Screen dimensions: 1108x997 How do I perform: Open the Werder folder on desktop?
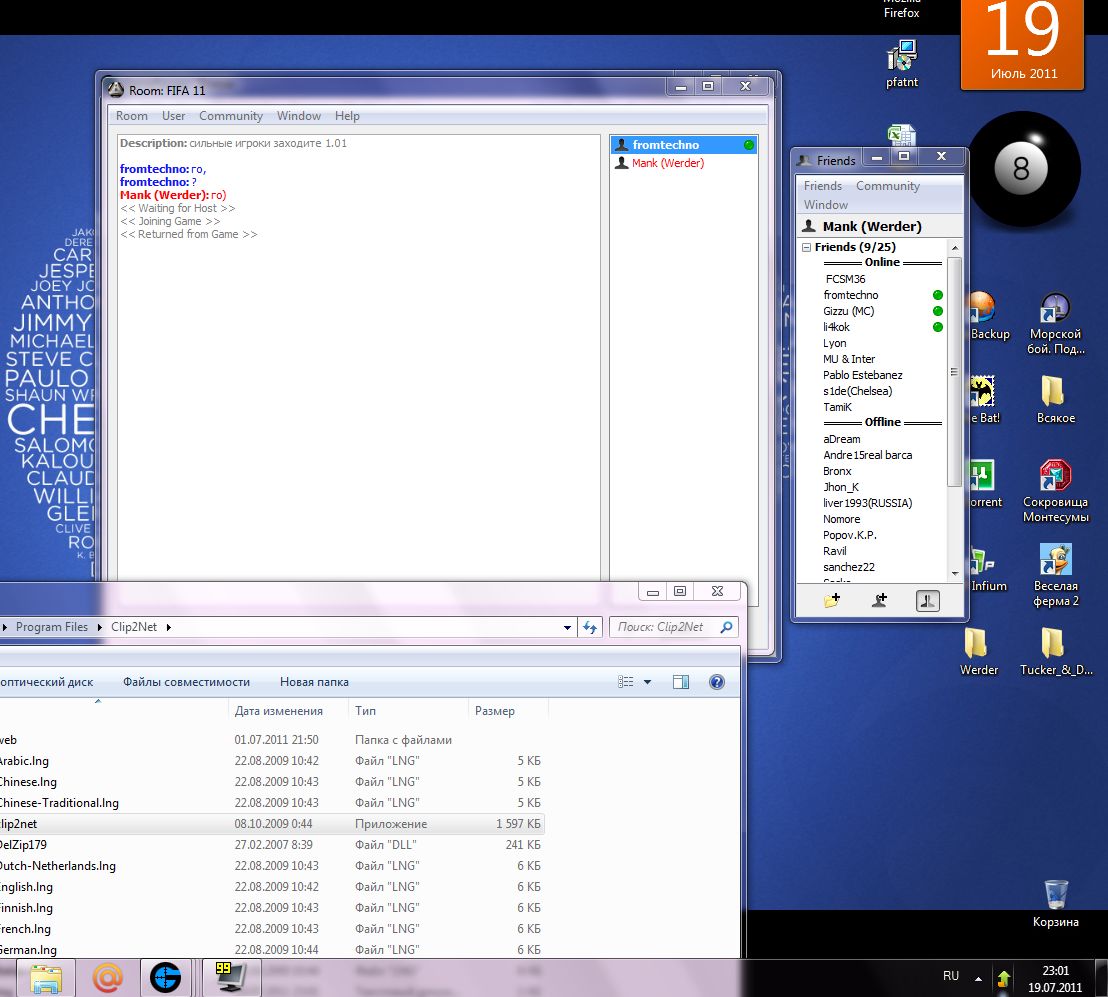(979, 651)
